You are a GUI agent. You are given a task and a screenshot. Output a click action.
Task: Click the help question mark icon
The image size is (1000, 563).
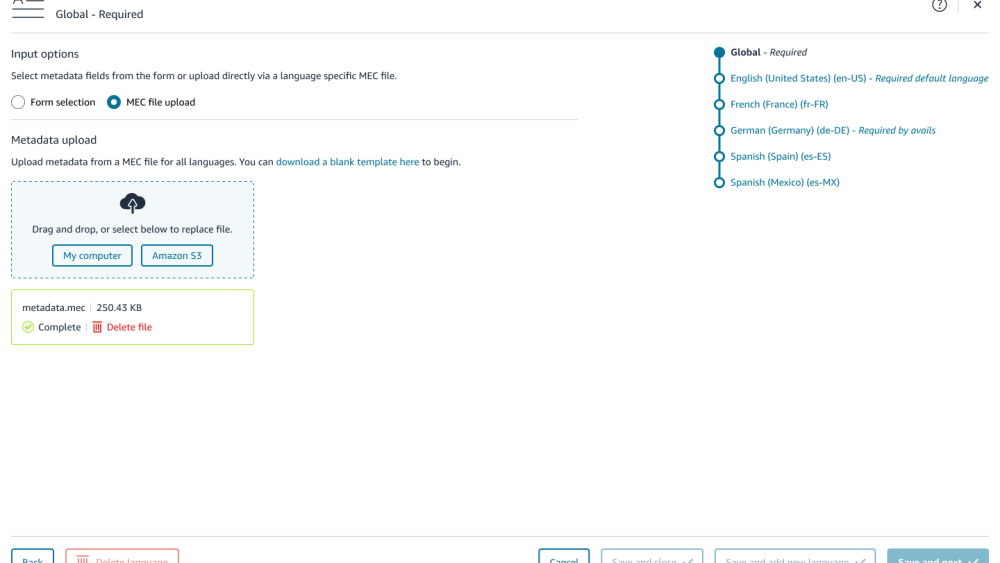939,6
